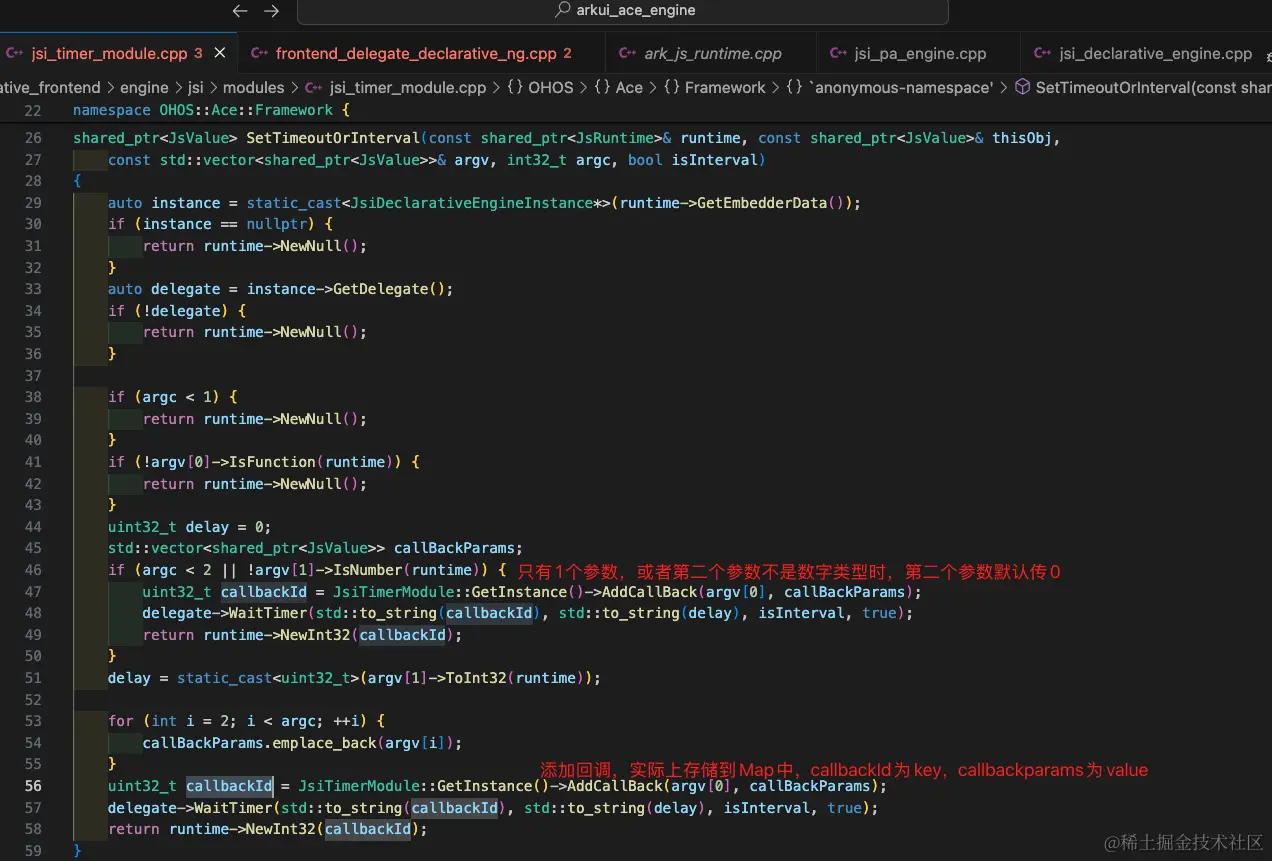Click the braces icon before OHOS breadcrumb
The height and width of the screenshot is (861, 1272).
tap(515, 87)
